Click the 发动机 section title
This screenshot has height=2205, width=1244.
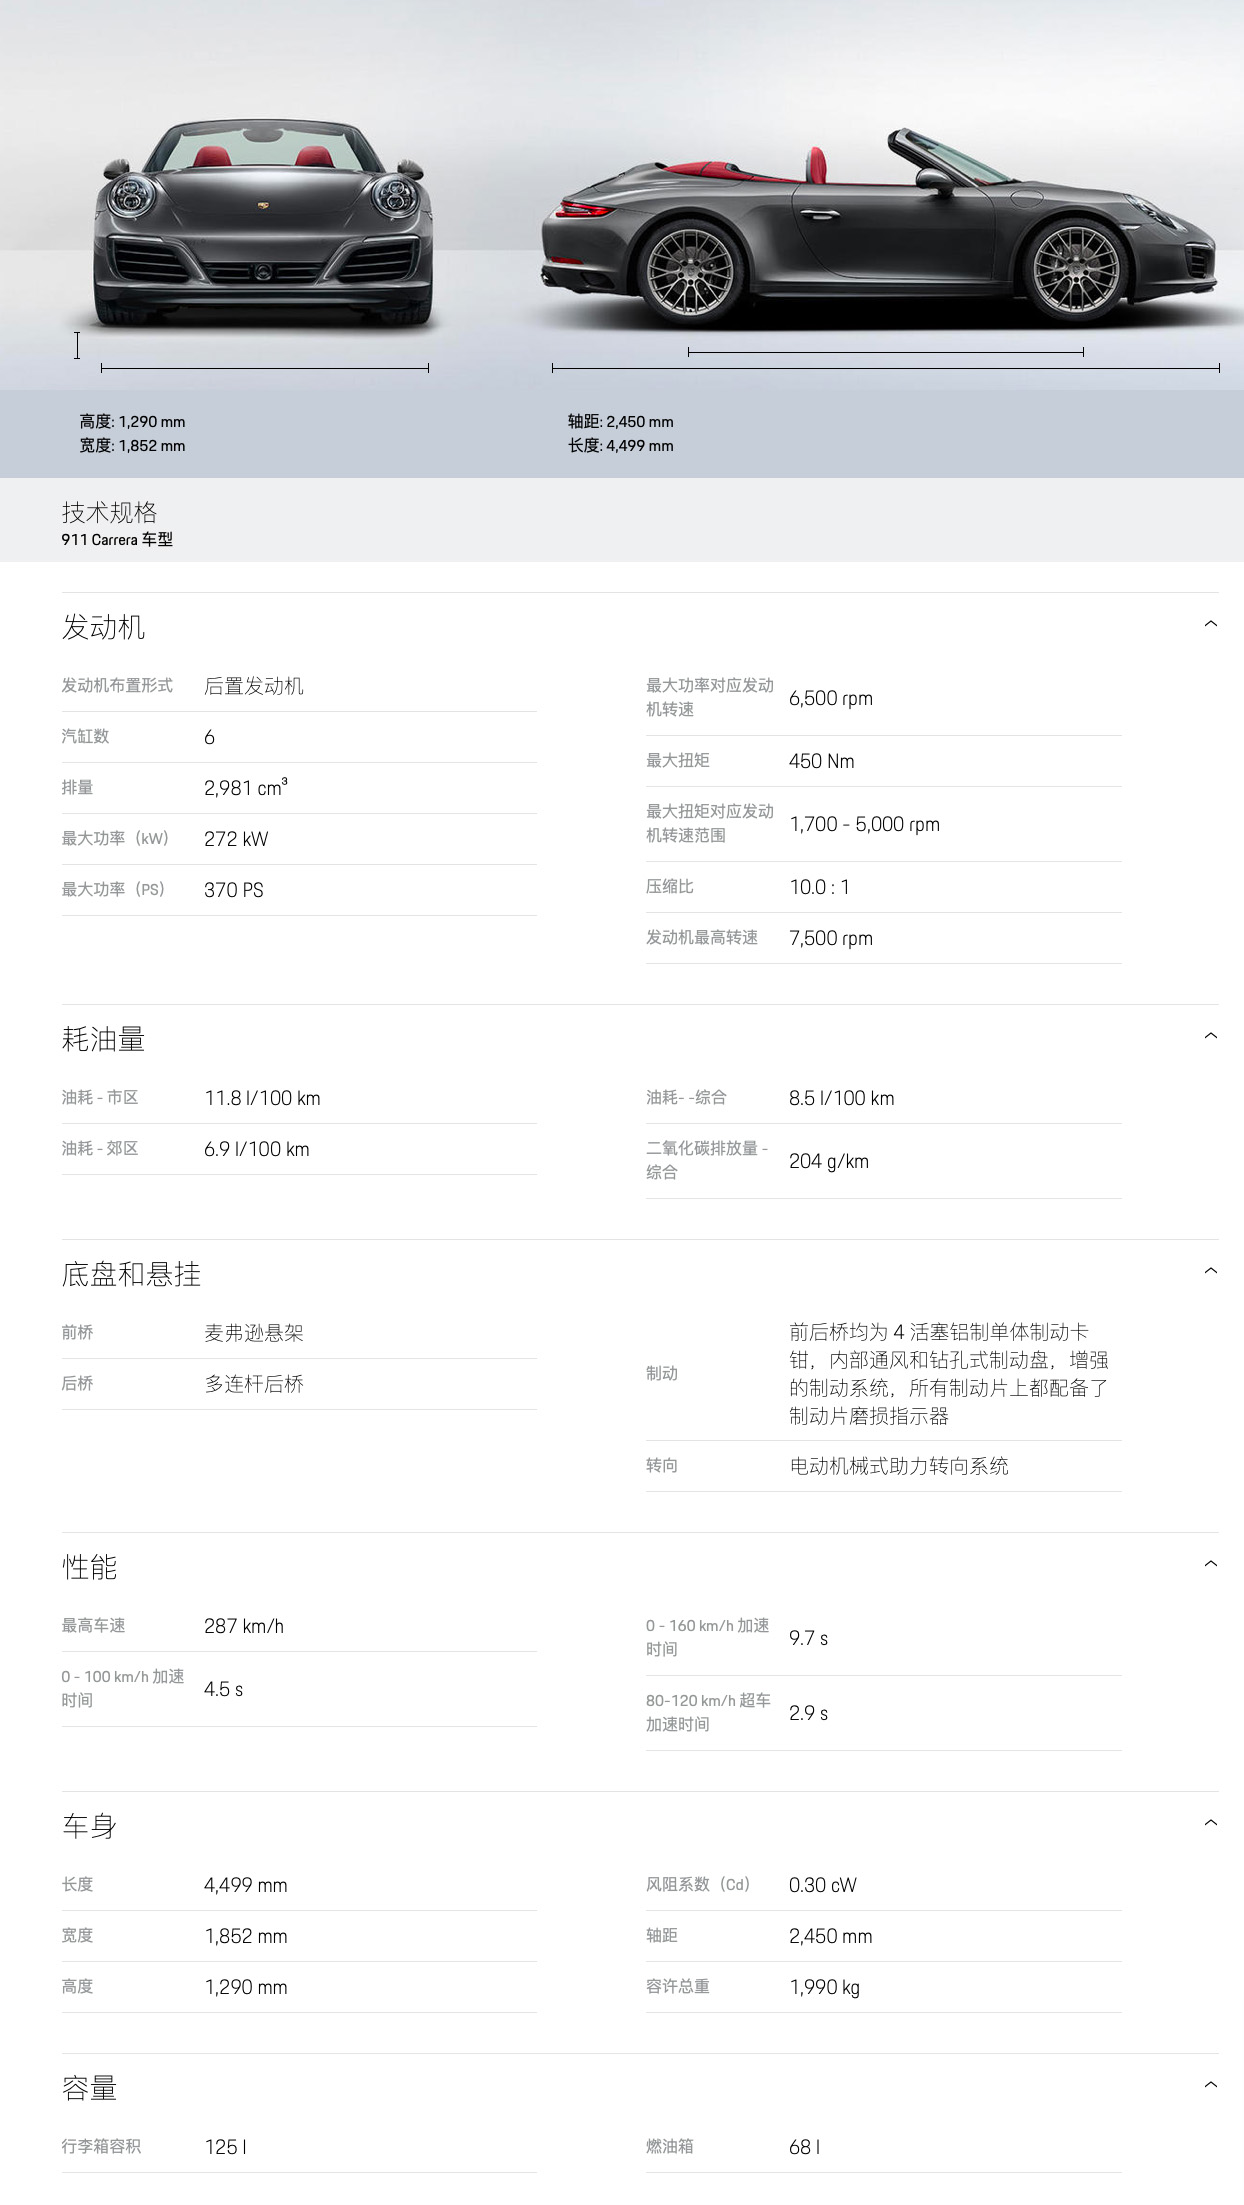tap(103, 627)
